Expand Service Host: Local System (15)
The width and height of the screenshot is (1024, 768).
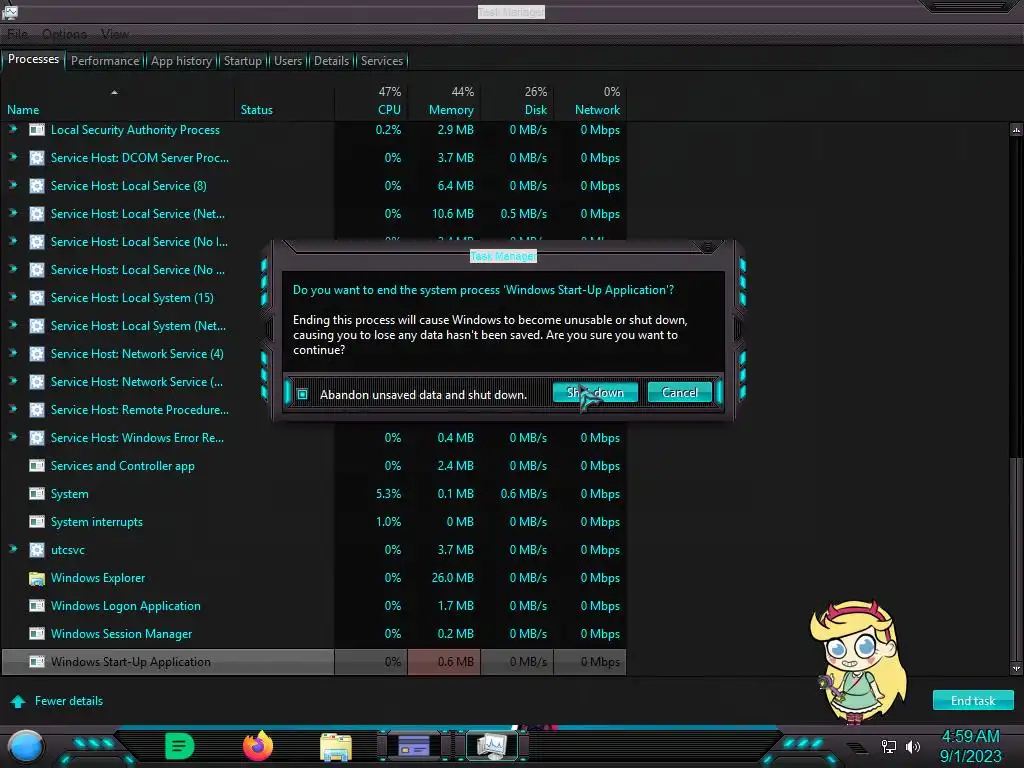point(12,297)
